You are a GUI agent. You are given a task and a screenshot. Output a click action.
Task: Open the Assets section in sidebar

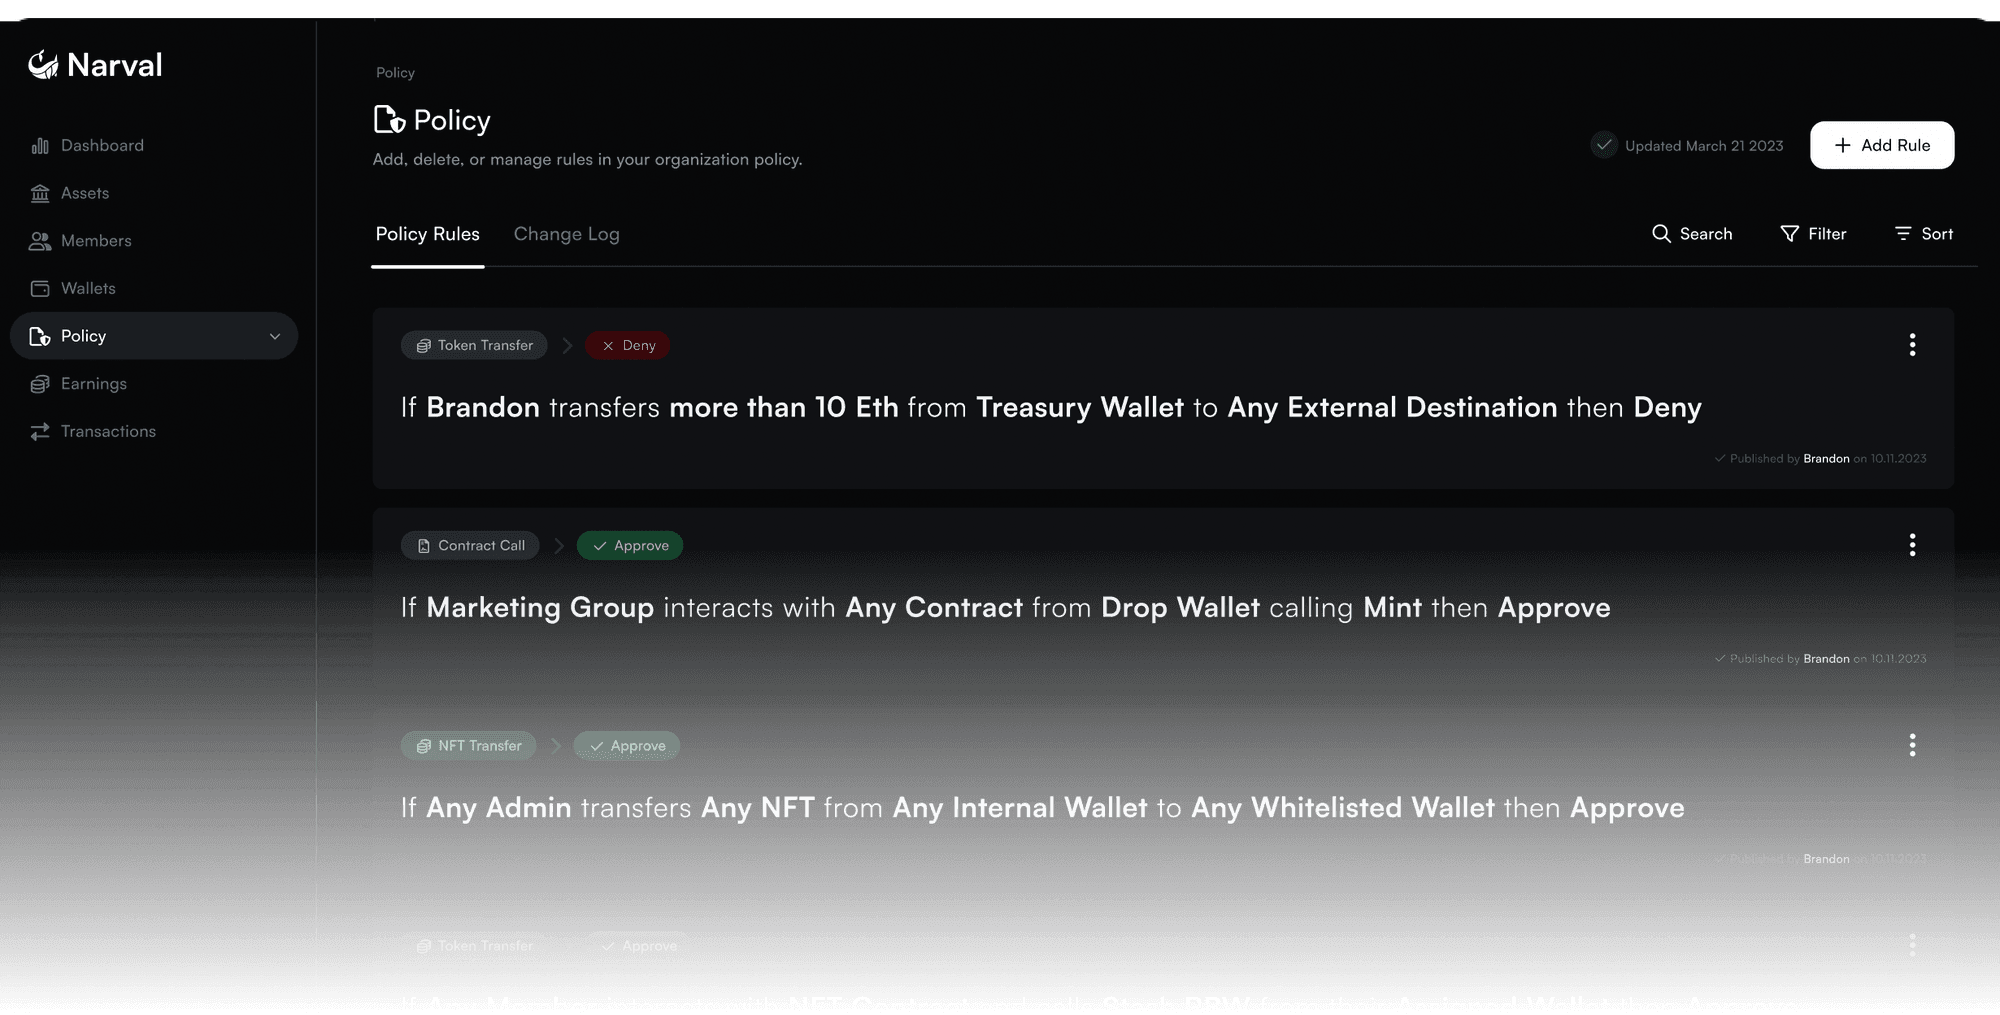point(70,193)
